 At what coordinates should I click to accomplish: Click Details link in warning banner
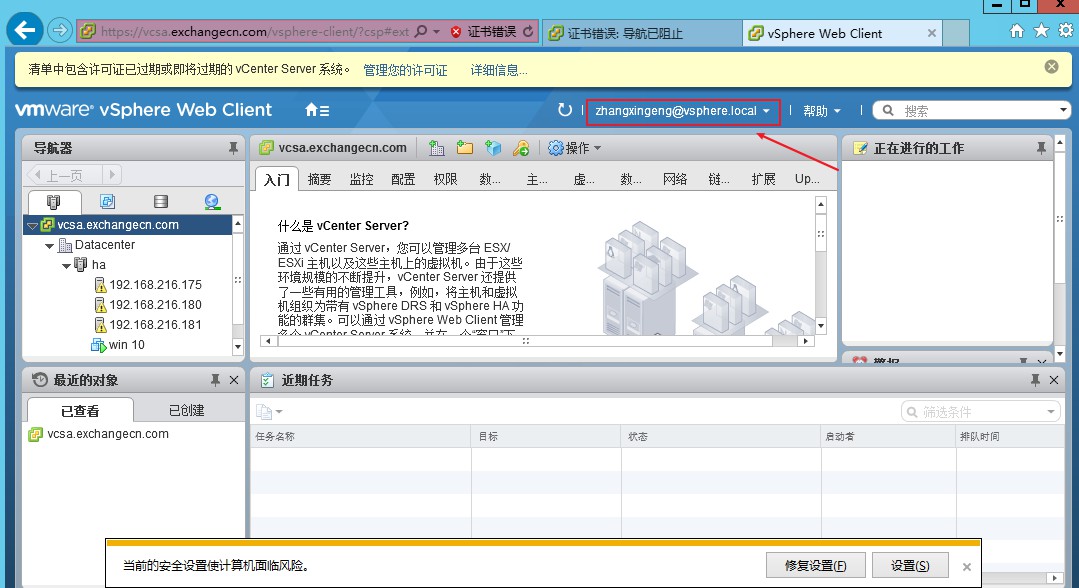point(499,70)
